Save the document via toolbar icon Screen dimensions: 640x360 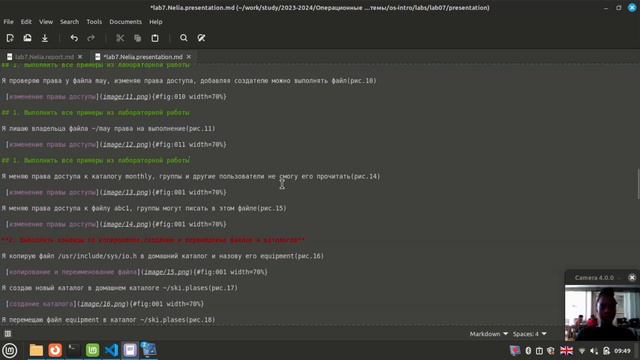[x=44, y=38]
